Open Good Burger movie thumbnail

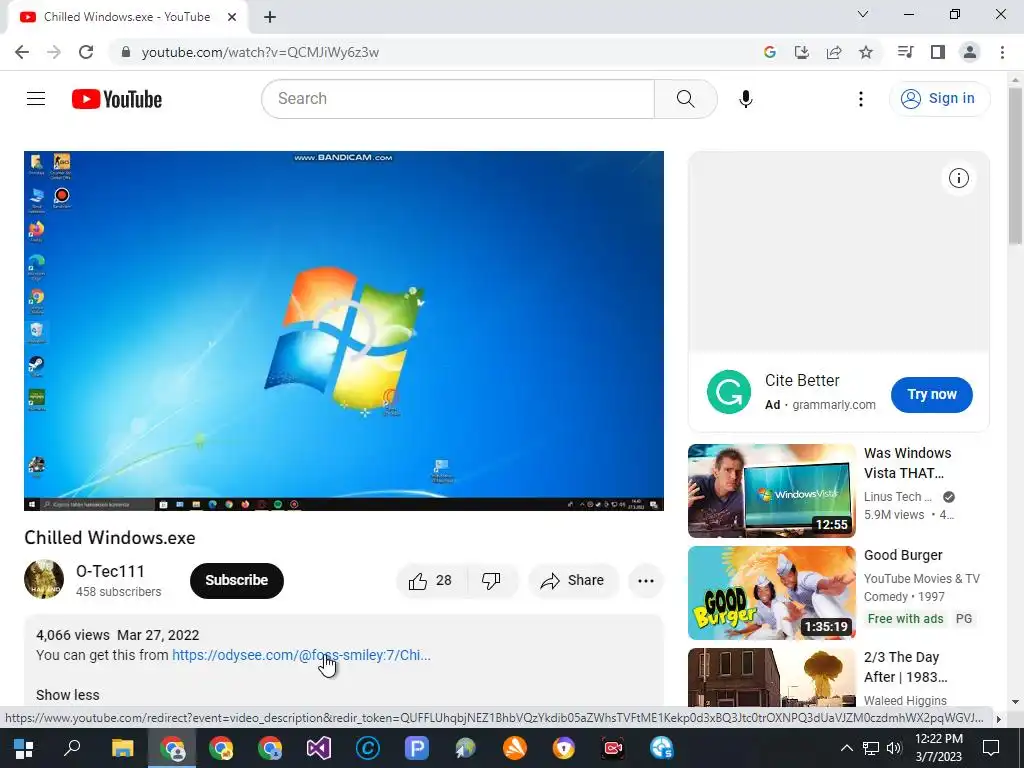pyautogui.click(x=772, y=592)
